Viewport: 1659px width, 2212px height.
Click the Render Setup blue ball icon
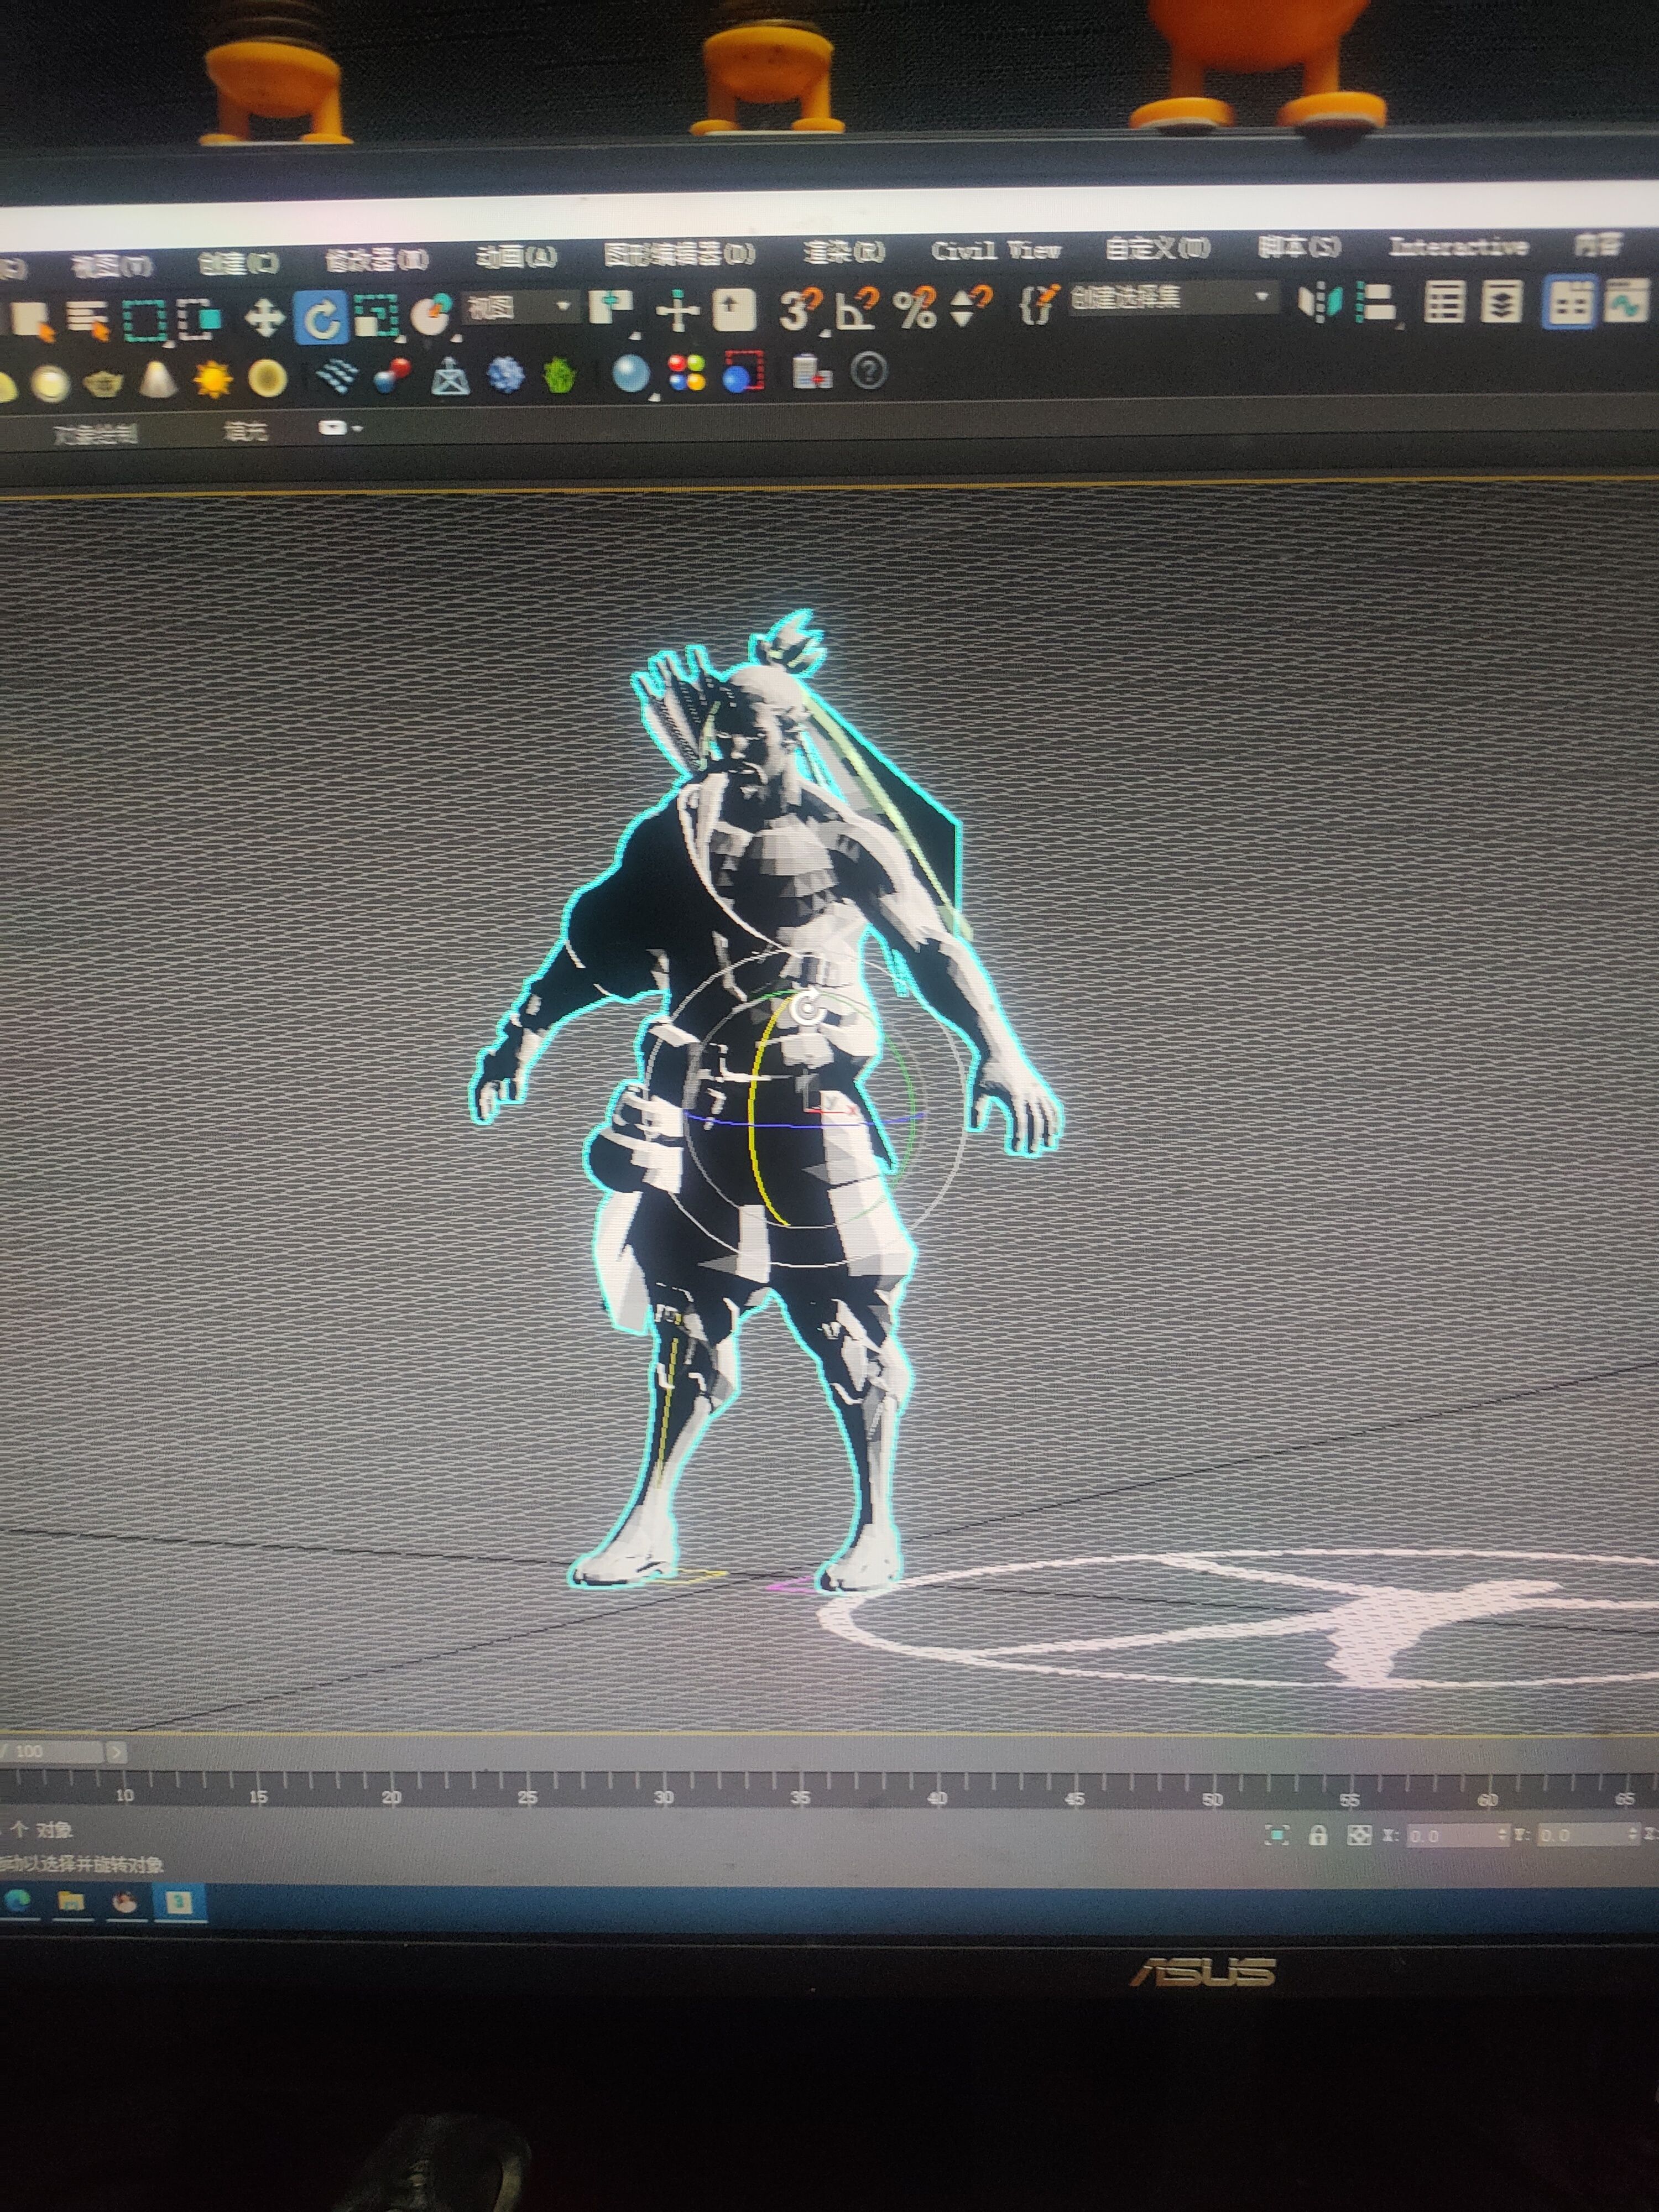click(x=742, y=372)
